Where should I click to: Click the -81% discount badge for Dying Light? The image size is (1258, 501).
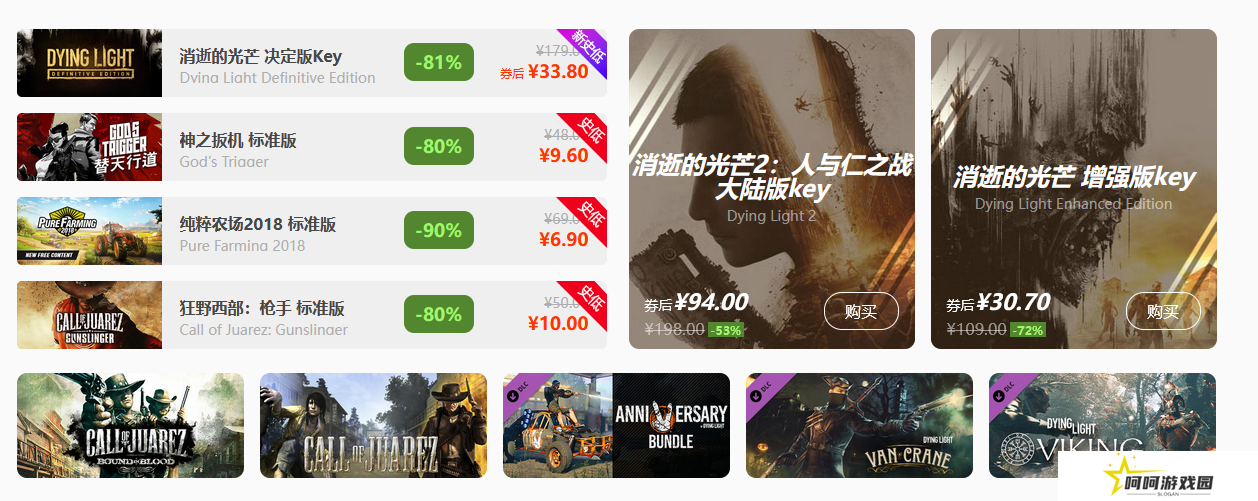tap(439, 62)
